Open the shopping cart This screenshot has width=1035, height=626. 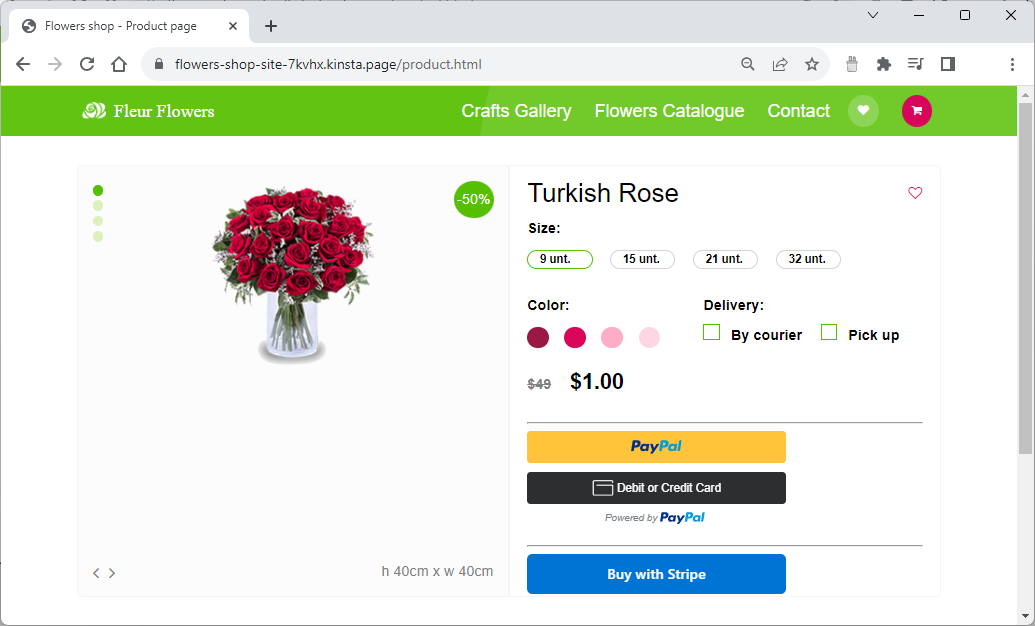point(916,111)
